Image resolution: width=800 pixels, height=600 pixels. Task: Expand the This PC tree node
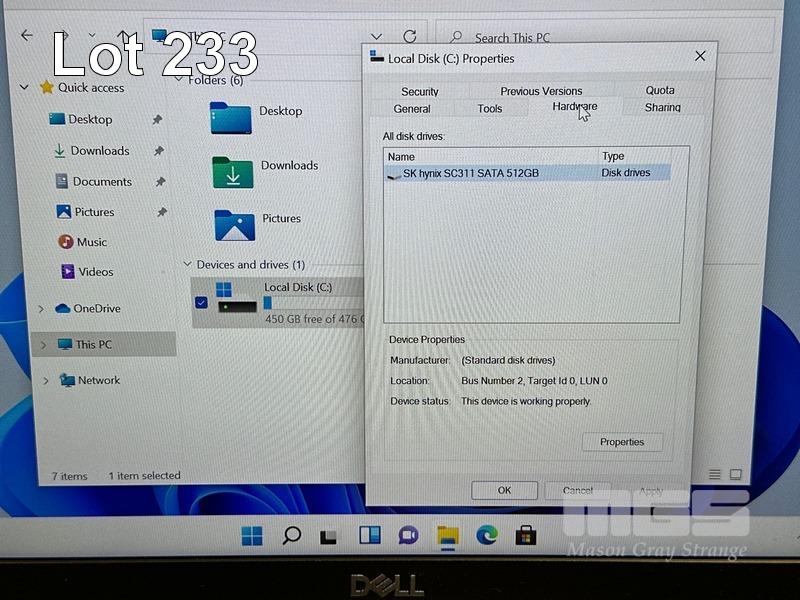(x=43, y=345)
